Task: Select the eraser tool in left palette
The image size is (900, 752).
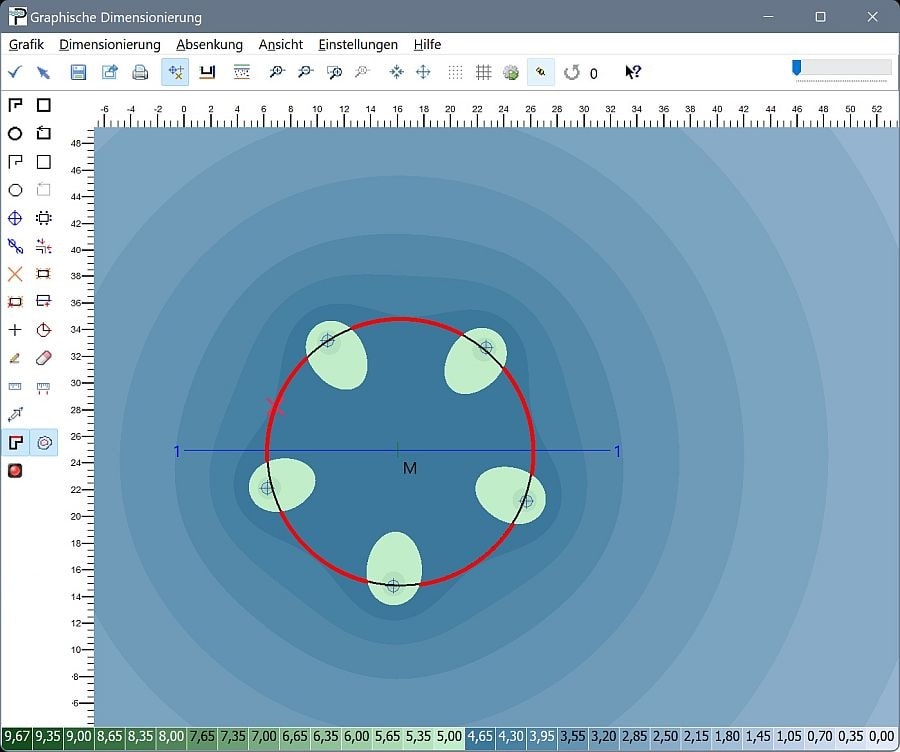Action: (x=43, y=357)
